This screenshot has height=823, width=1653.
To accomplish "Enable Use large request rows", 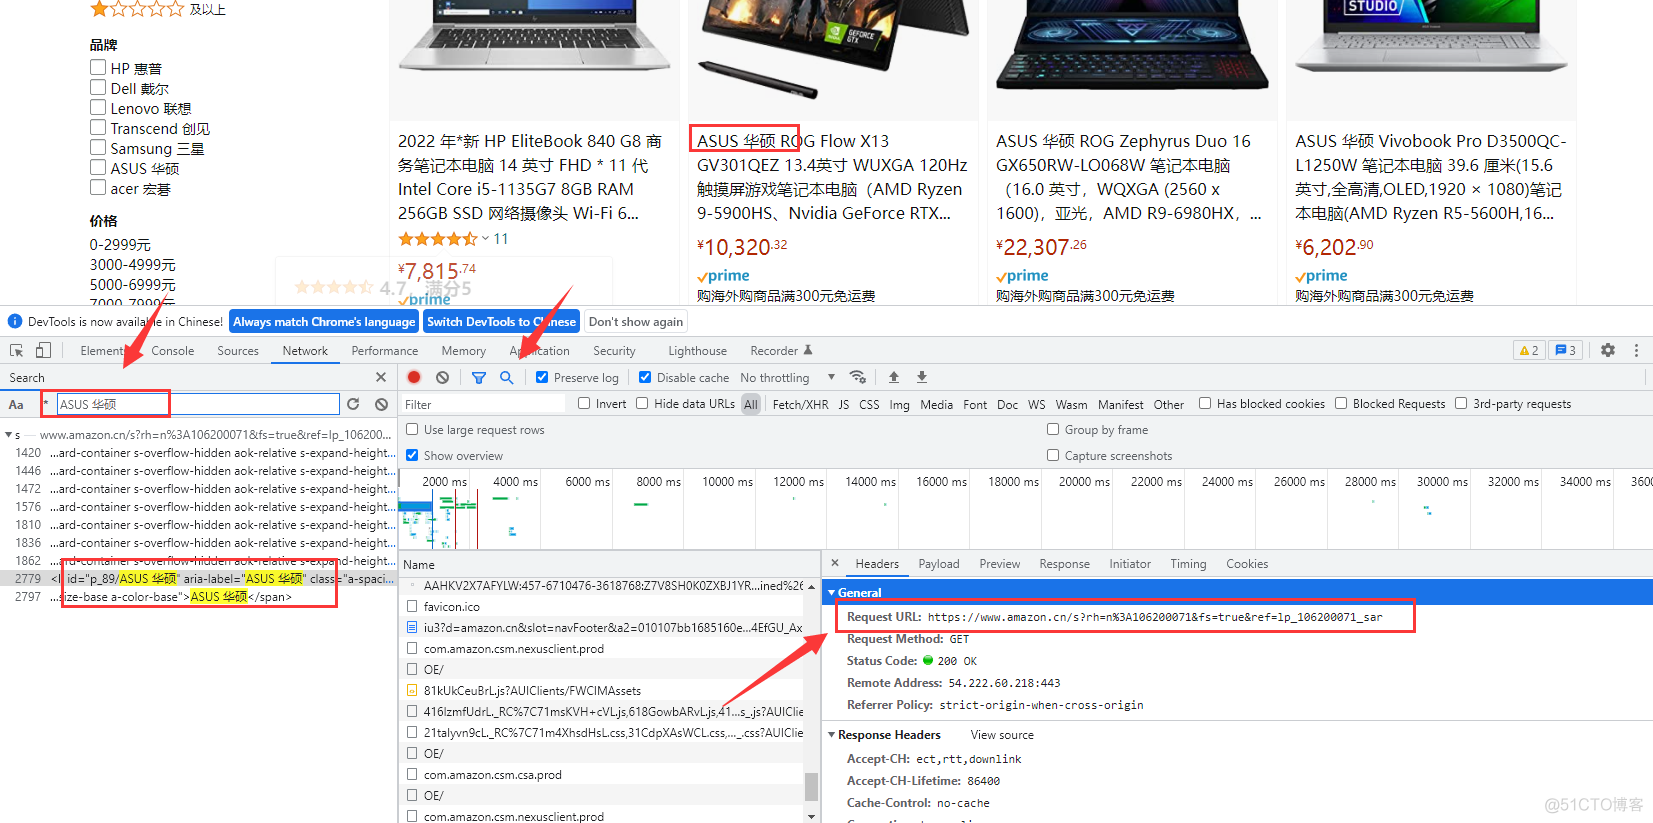I will tap(412, 429).
